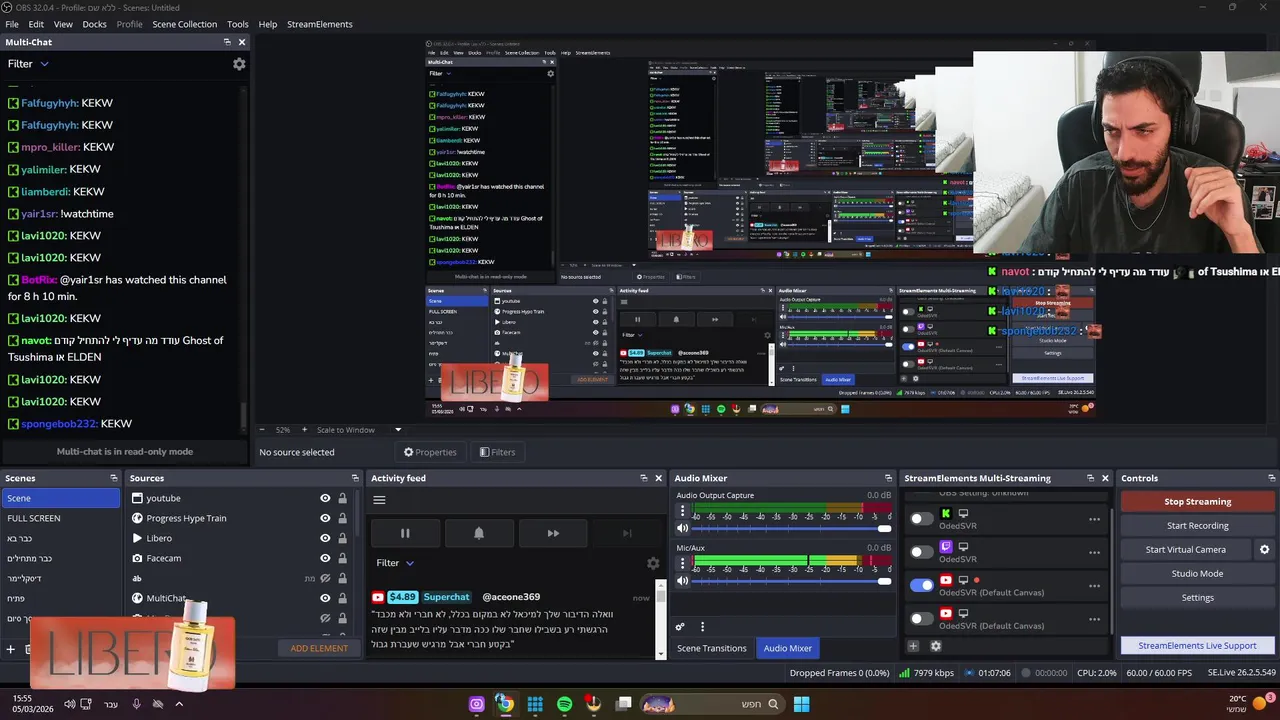1280x720 pixels.
Task: Click the ADD ELEMENT button
Action: coord(319,649)
